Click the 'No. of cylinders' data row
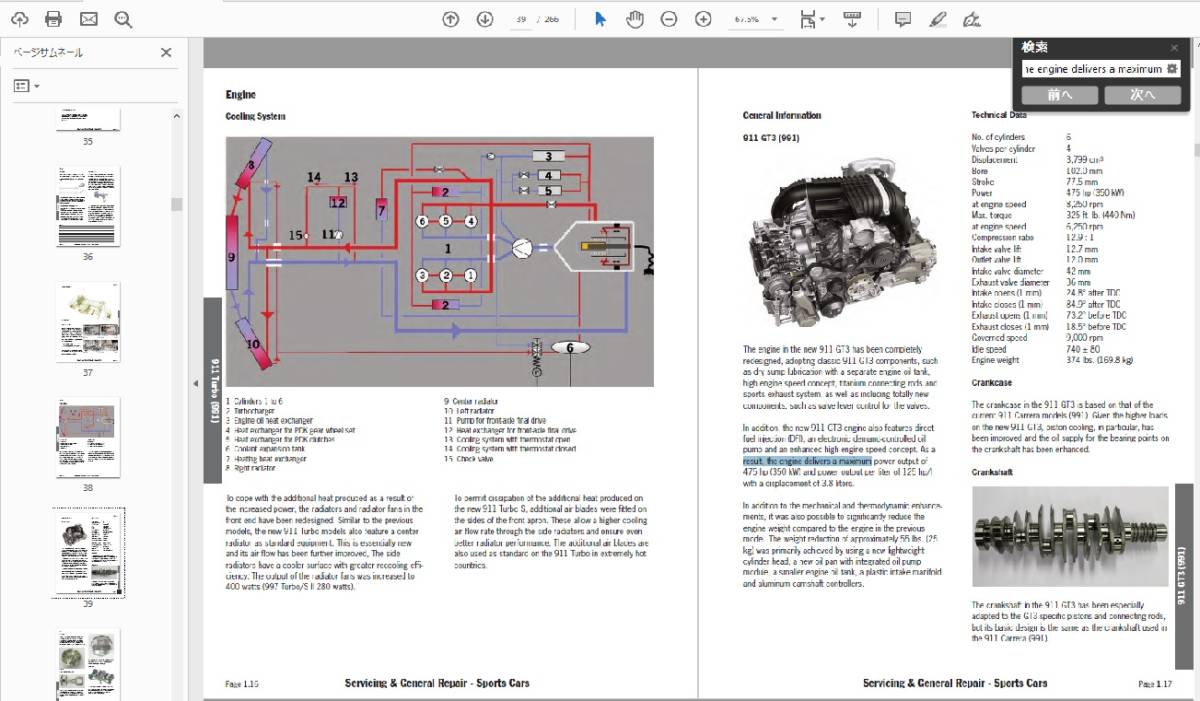The height and width of the screenshot is (701, 1200). (x=1022, y=137)
